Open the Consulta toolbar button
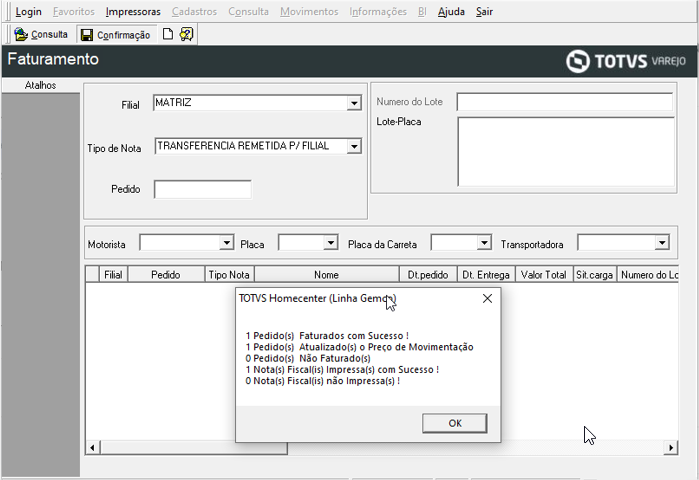The image size is (699, 480). coord(41,34)
